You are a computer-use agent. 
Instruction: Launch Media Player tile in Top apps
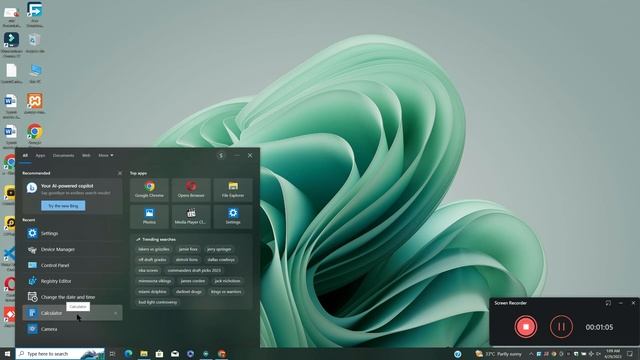pyautogui.click(x=191, y=216)
